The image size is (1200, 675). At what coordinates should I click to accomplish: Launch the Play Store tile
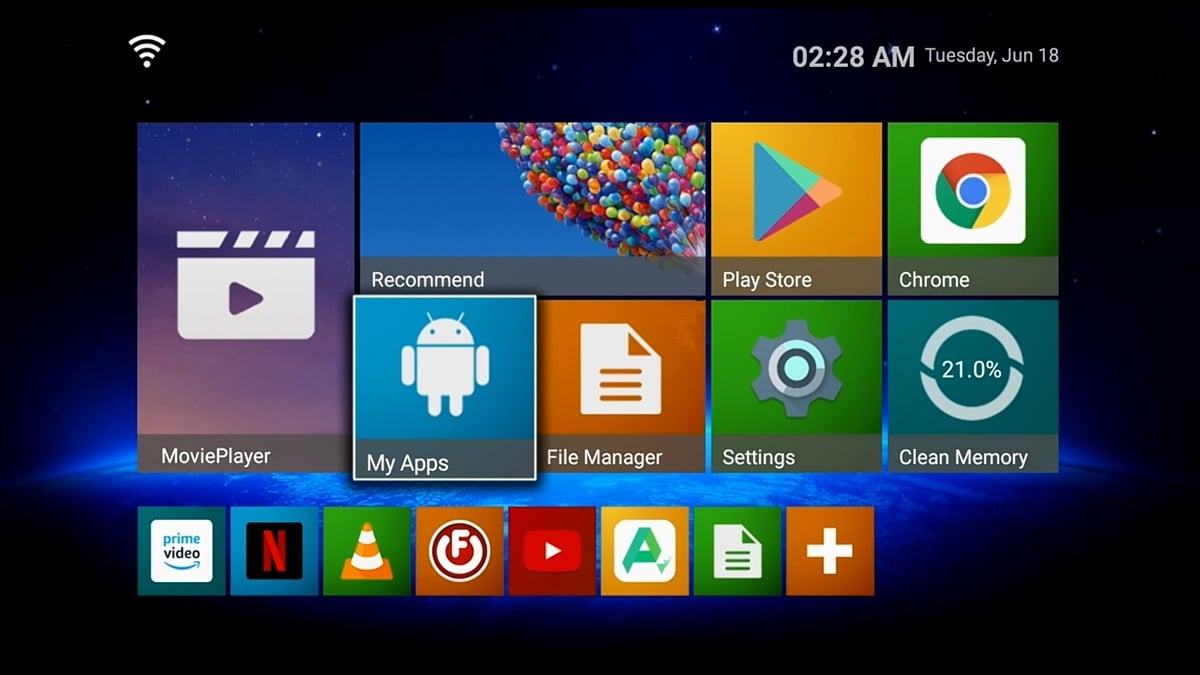point(796,209)
